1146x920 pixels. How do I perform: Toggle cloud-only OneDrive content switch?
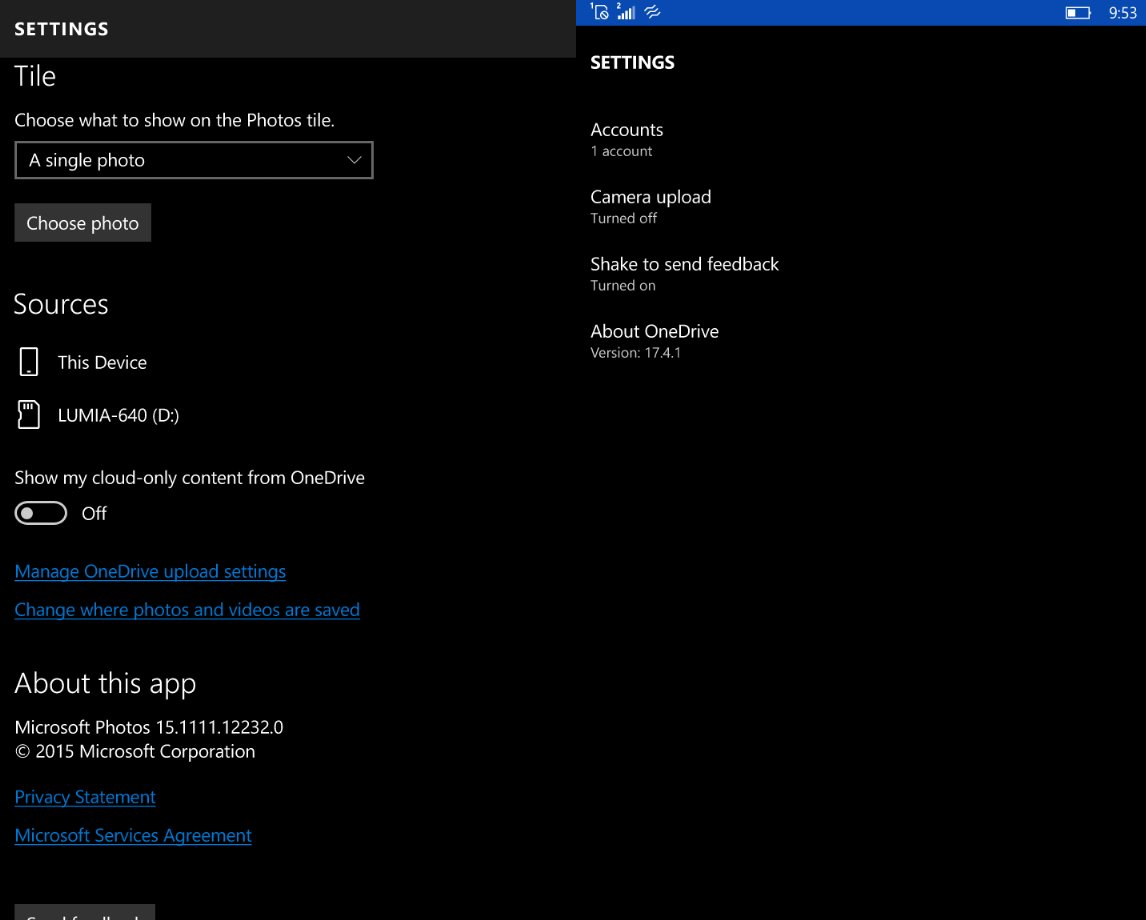[x=41, y=513]
